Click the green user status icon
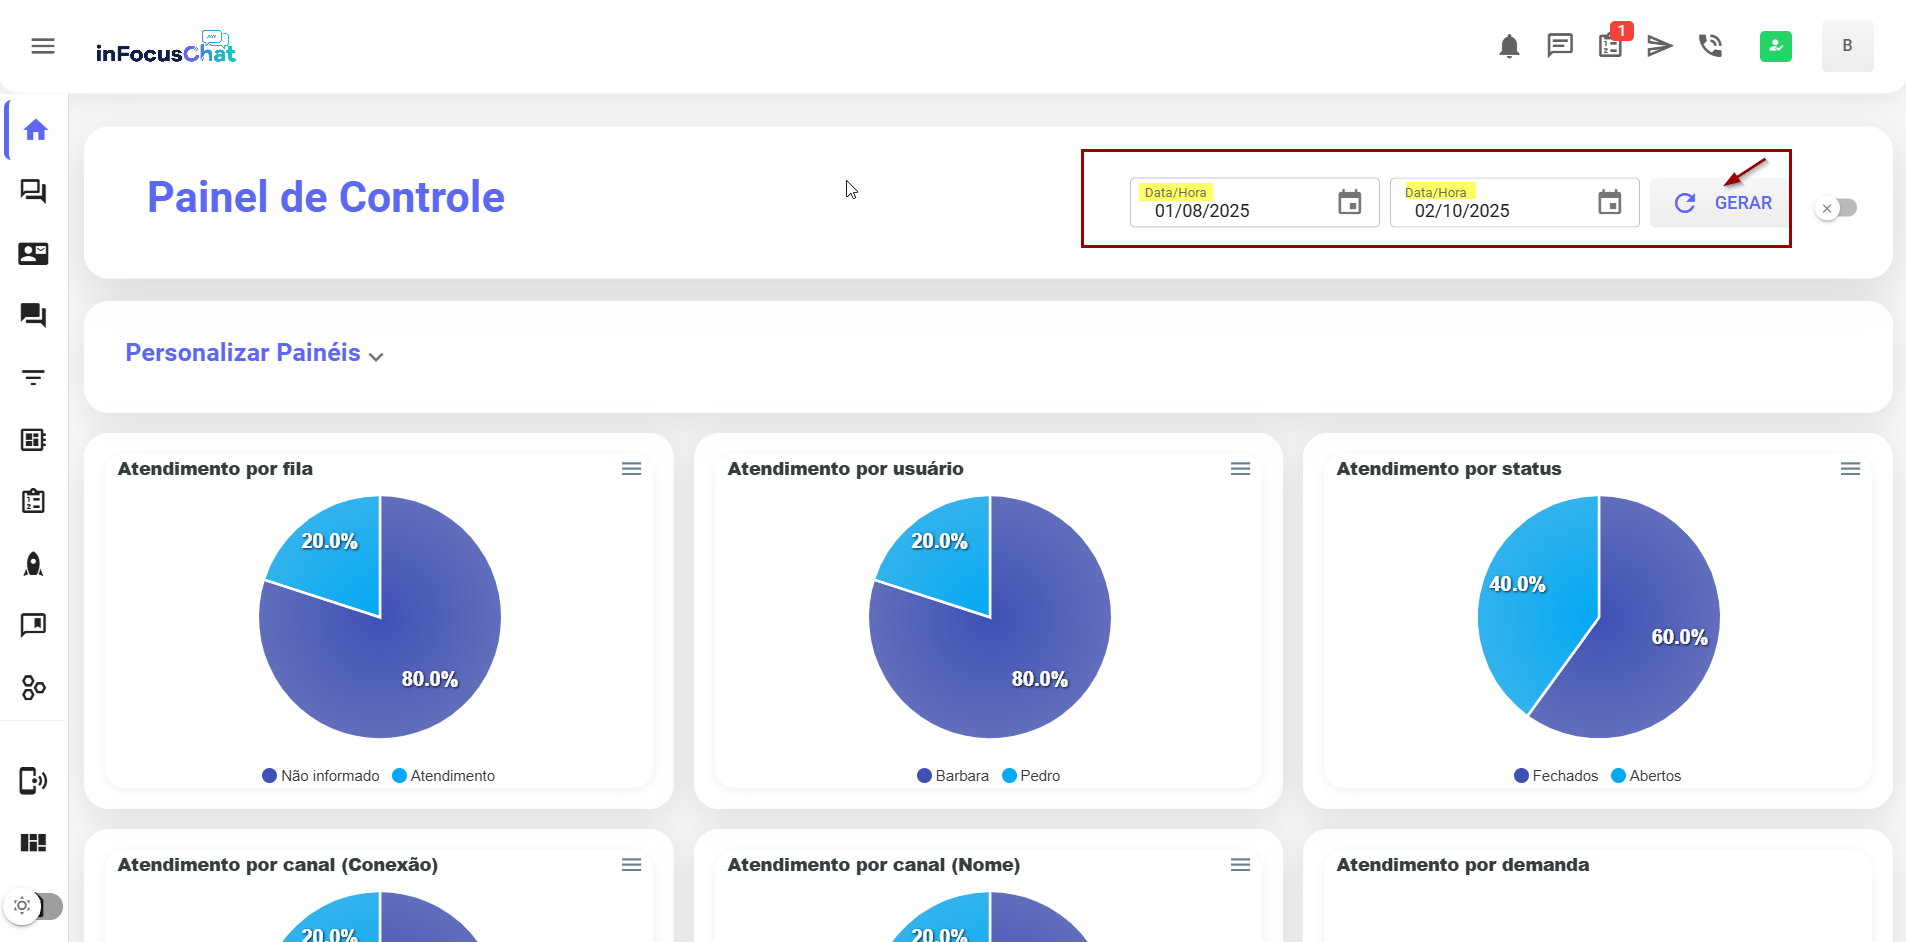1906x942 pixels. pos(1775,46)
